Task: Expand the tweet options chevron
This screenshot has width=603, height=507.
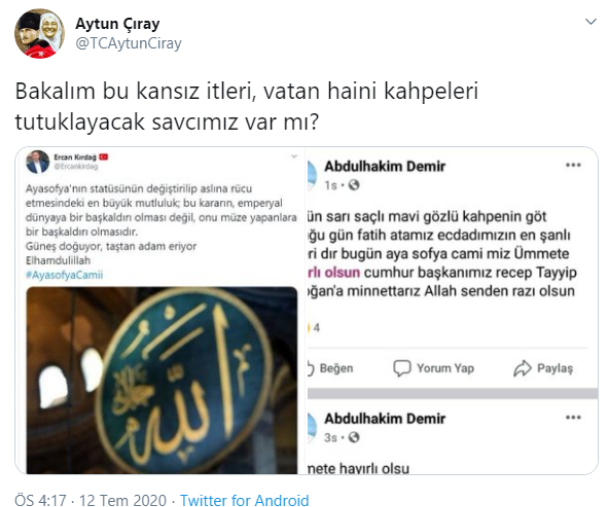Action: coord(590,22)
